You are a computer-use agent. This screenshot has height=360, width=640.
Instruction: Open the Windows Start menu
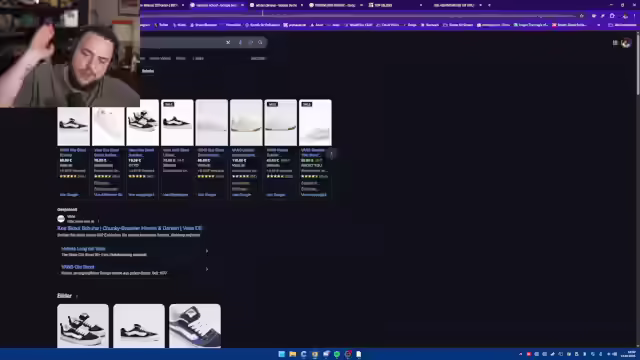tap(282, 354)
